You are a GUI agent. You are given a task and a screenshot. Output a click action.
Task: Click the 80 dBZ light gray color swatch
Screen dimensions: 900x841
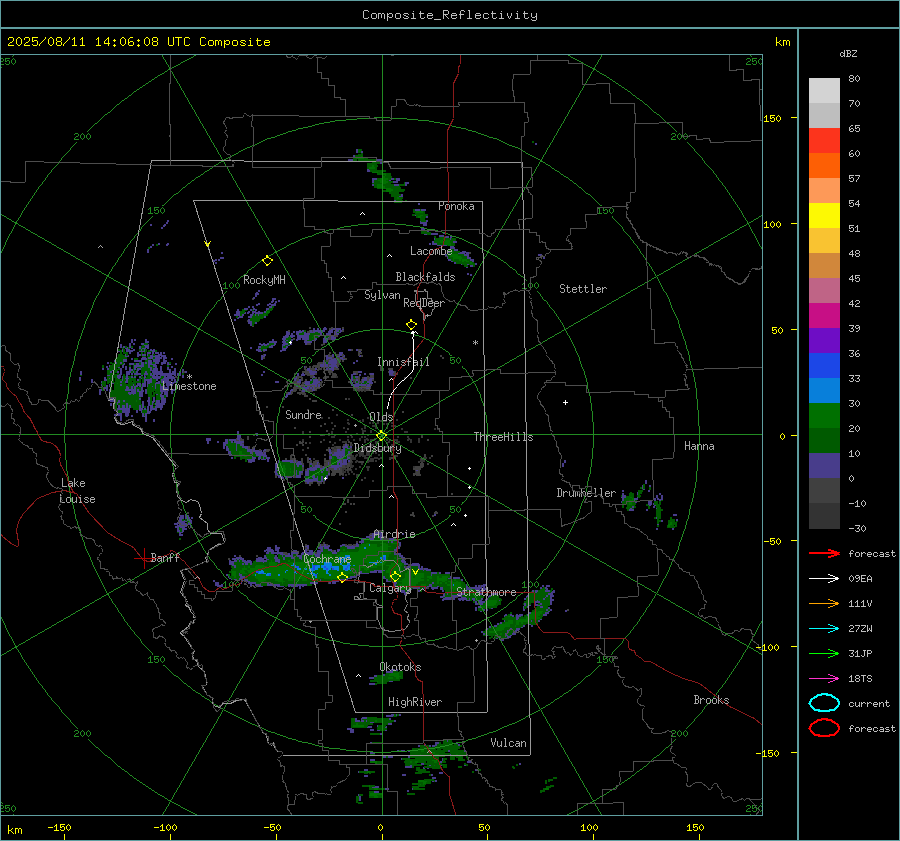[x=824, y=90]
